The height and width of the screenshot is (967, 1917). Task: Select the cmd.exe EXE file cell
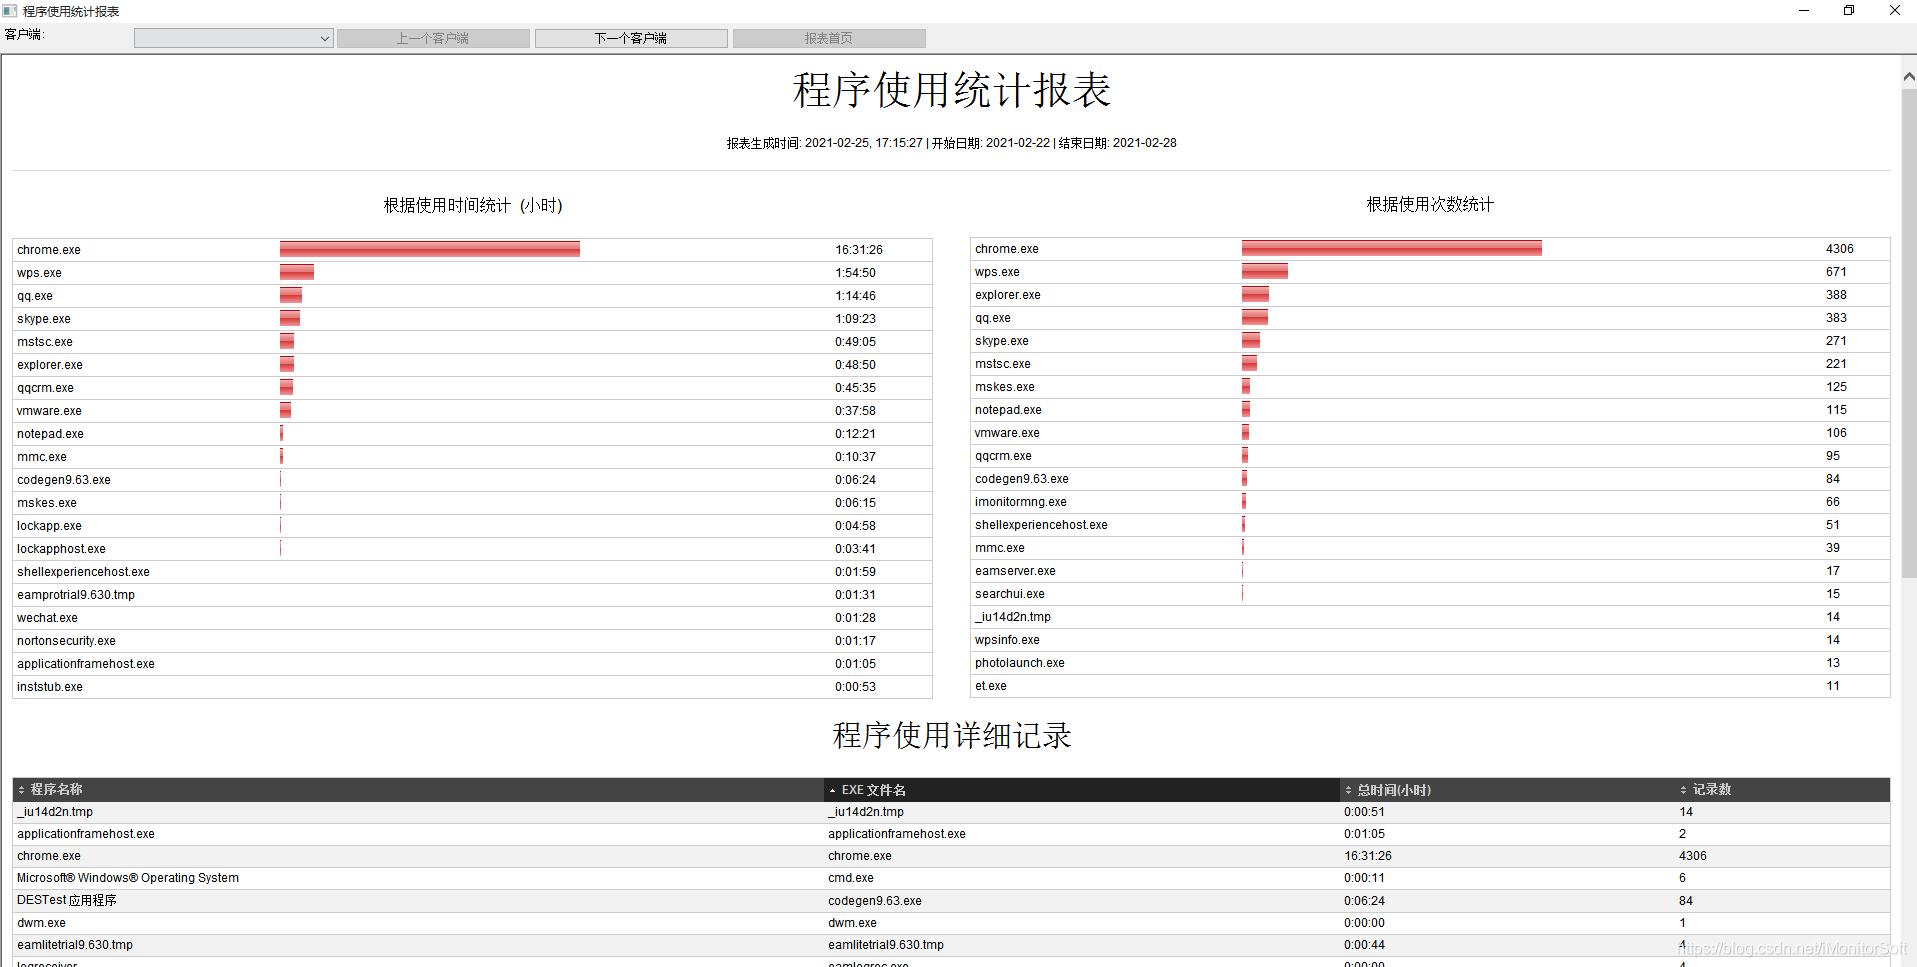[851, 878]
